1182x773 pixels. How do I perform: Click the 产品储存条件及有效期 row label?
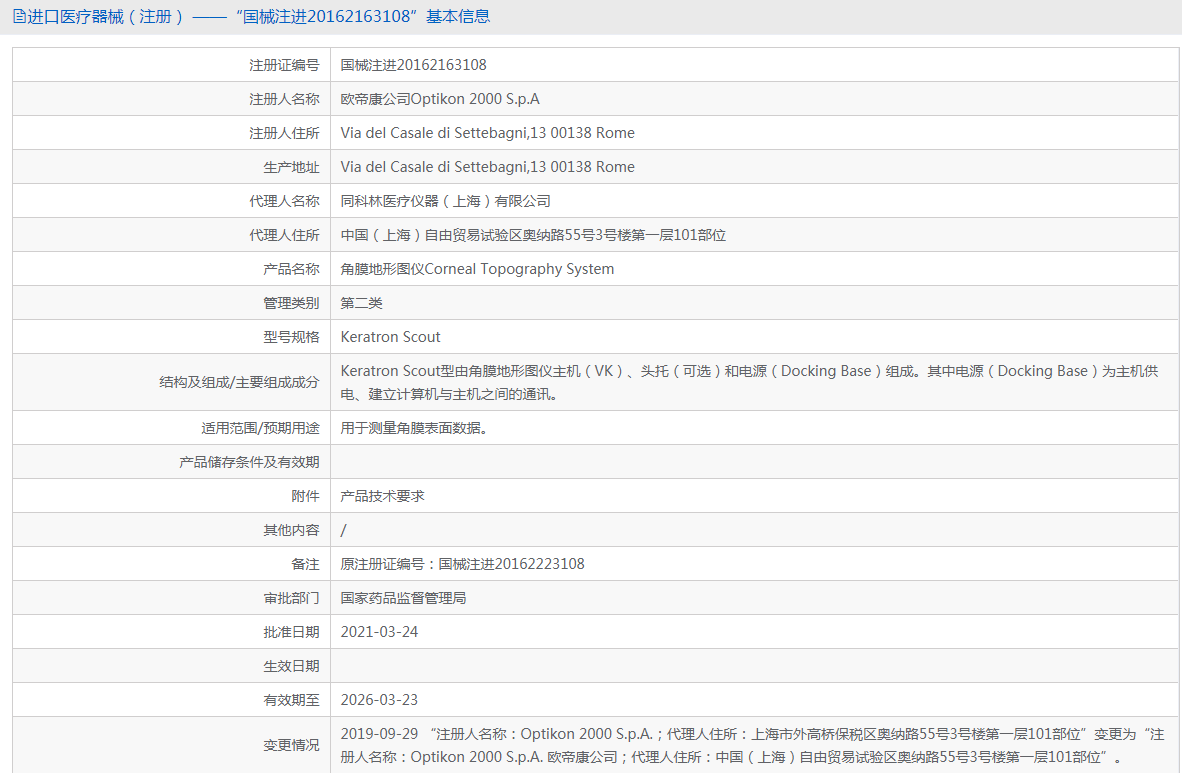(249, 462)
